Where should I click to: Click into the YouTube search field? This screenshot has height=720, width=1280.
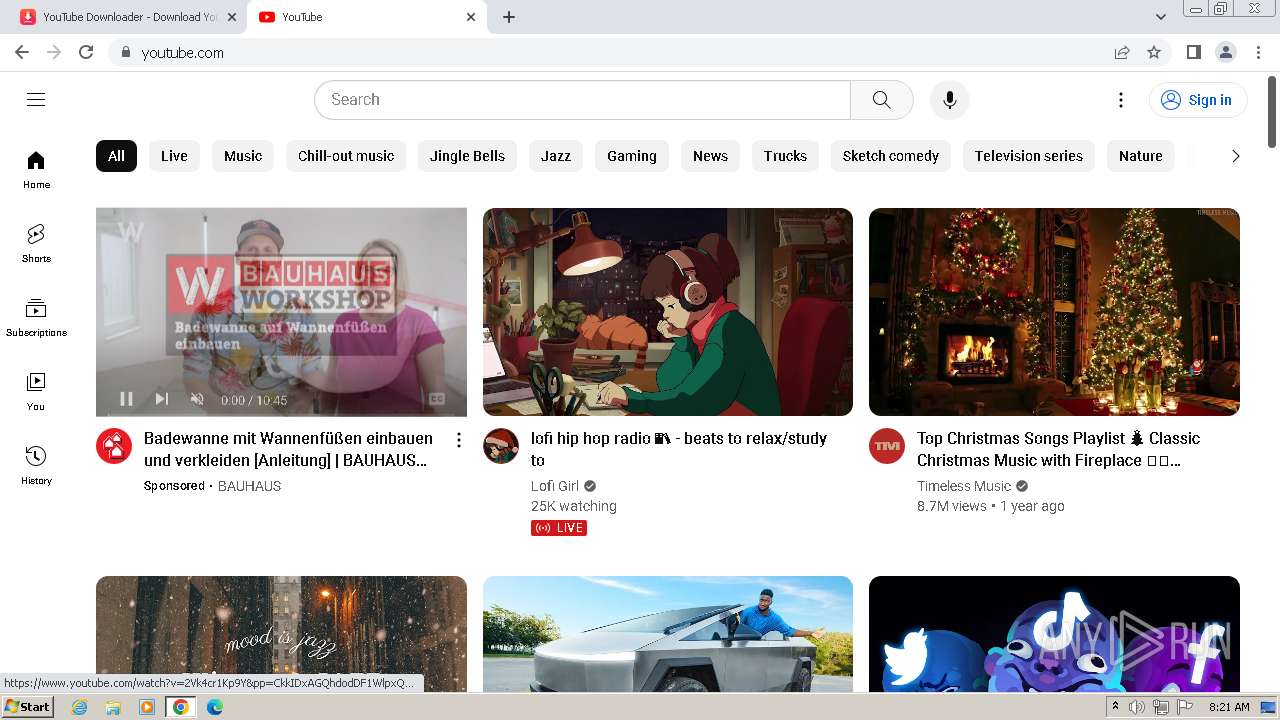coord(582,99)
